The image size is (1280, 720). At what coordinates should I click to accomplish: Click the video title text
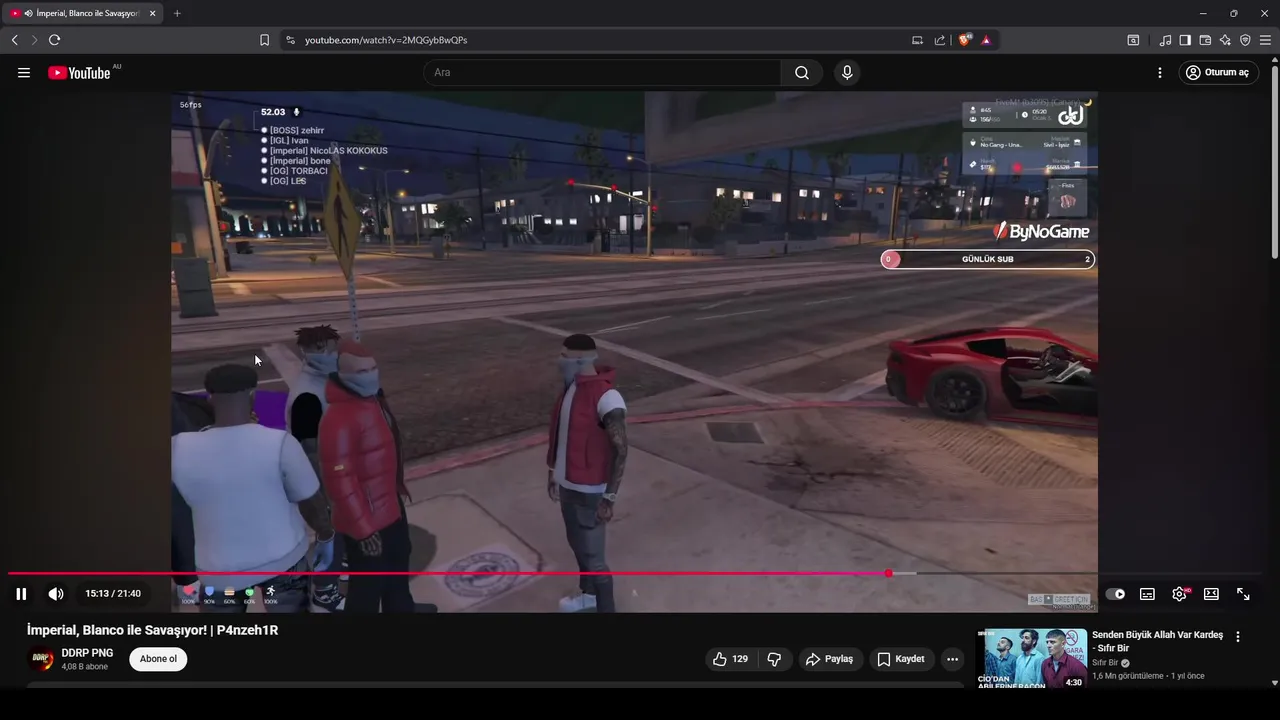point(152,630)
